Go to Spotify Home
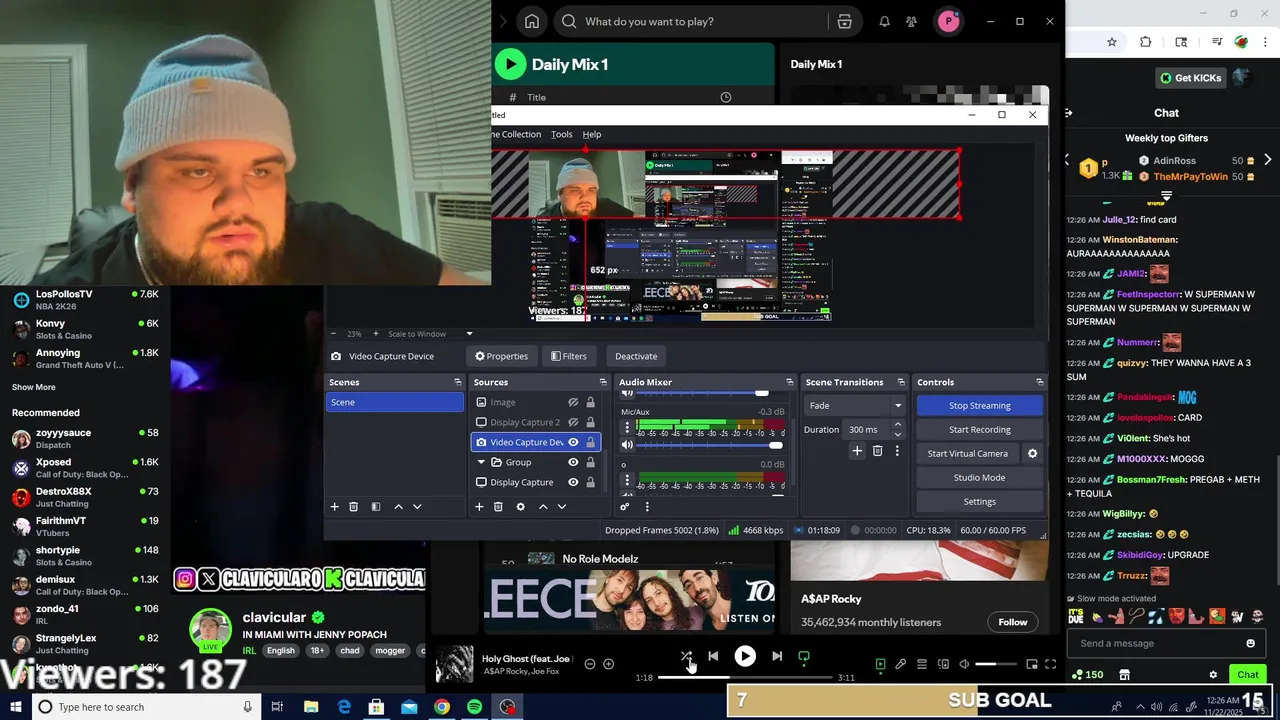1280x720 pixels. pos(532,21)
